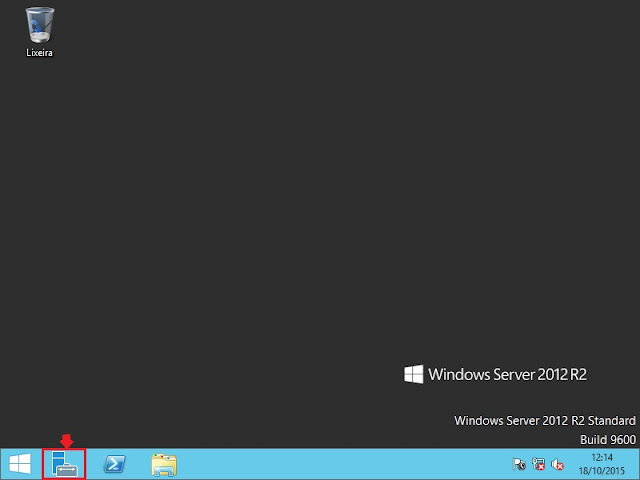This screenshot has height=480, width=640.
Task: Open the Lixeira recycle bin icon
Action: tap(40, 32)
